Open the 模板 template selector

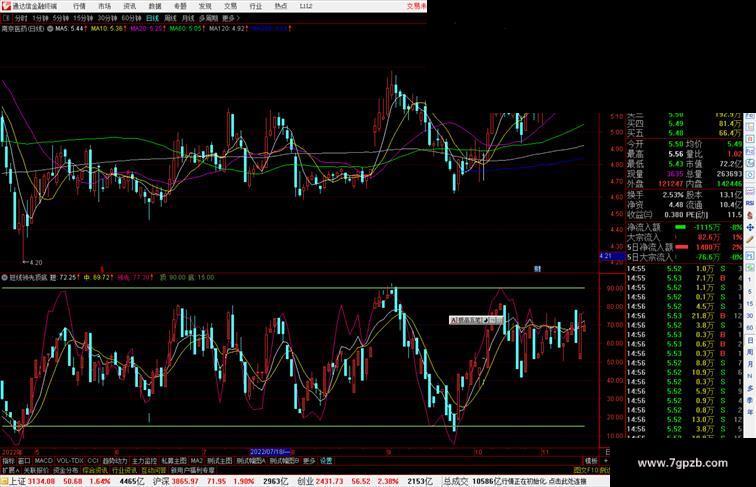(591, 461)
